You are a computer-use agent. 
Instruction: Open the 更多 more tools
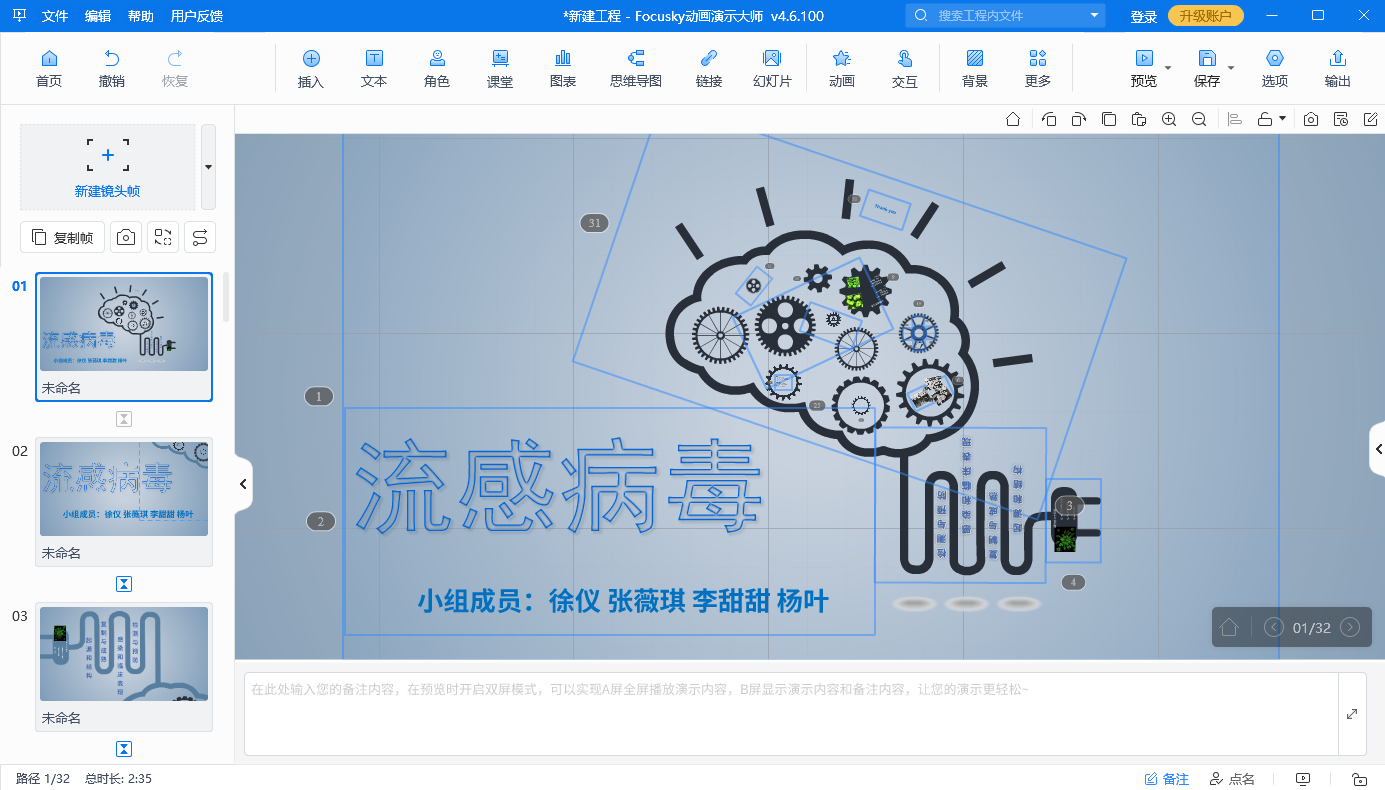point(1038,69)
